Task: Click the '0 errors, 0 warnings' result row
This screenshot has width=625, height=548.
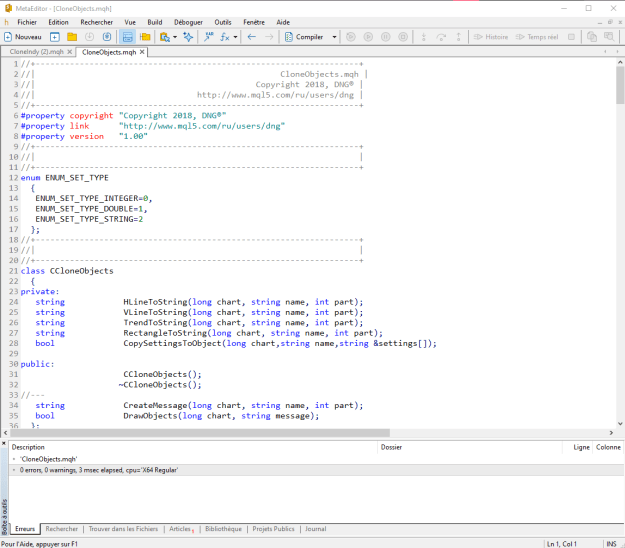Action: point(316,470)
